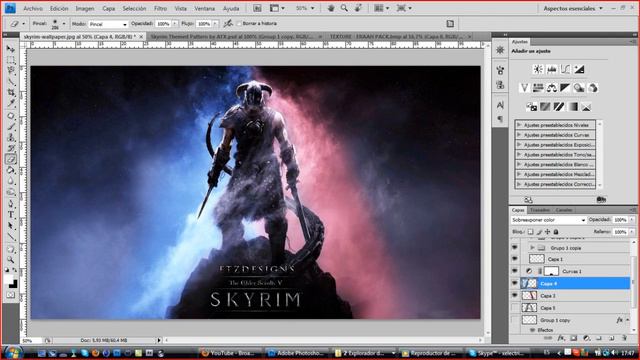Screen dimensions: 640x360
Task: Add a Brightness/Contrast adjustment
Action: pos(538,69)
